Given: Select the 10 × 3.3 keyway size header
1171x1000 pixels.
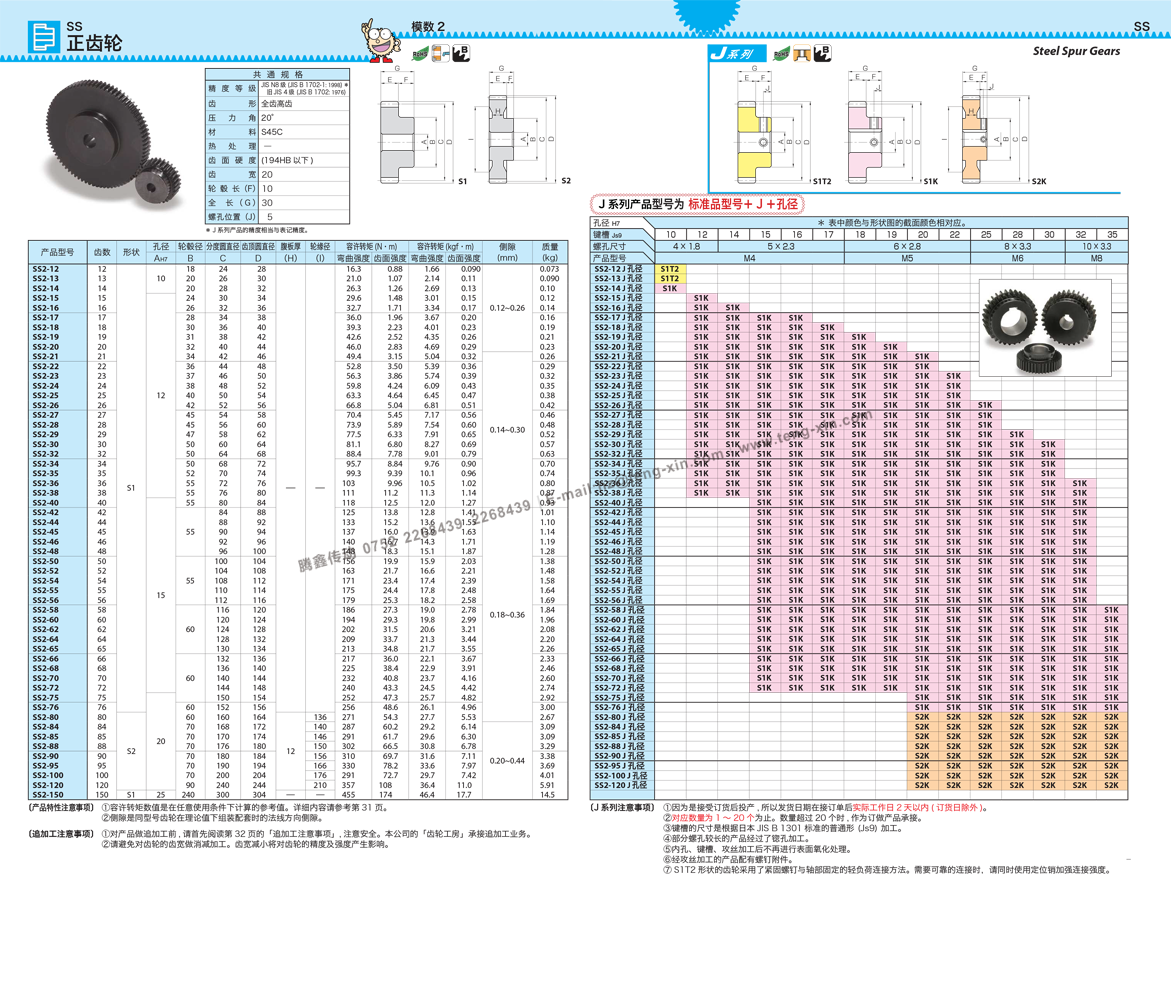Looking at the screenshot, I should [x=1096, y=246].
